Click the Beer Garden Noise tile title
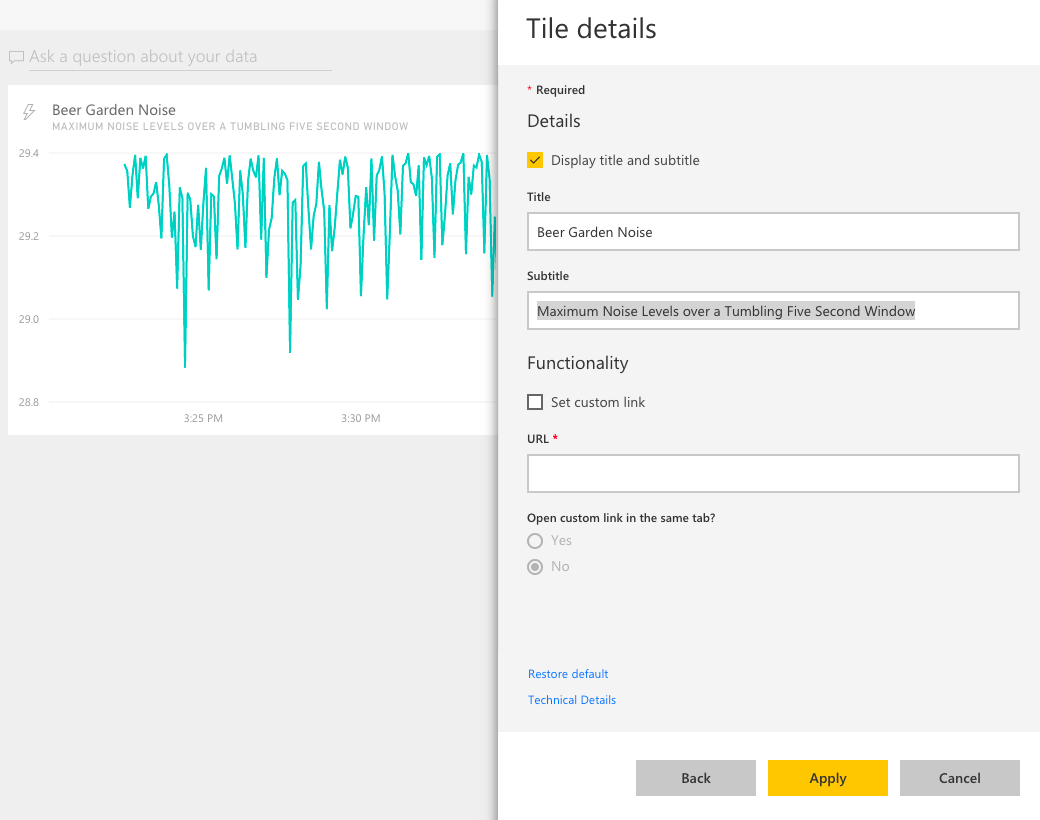 (x=113, y=110)
